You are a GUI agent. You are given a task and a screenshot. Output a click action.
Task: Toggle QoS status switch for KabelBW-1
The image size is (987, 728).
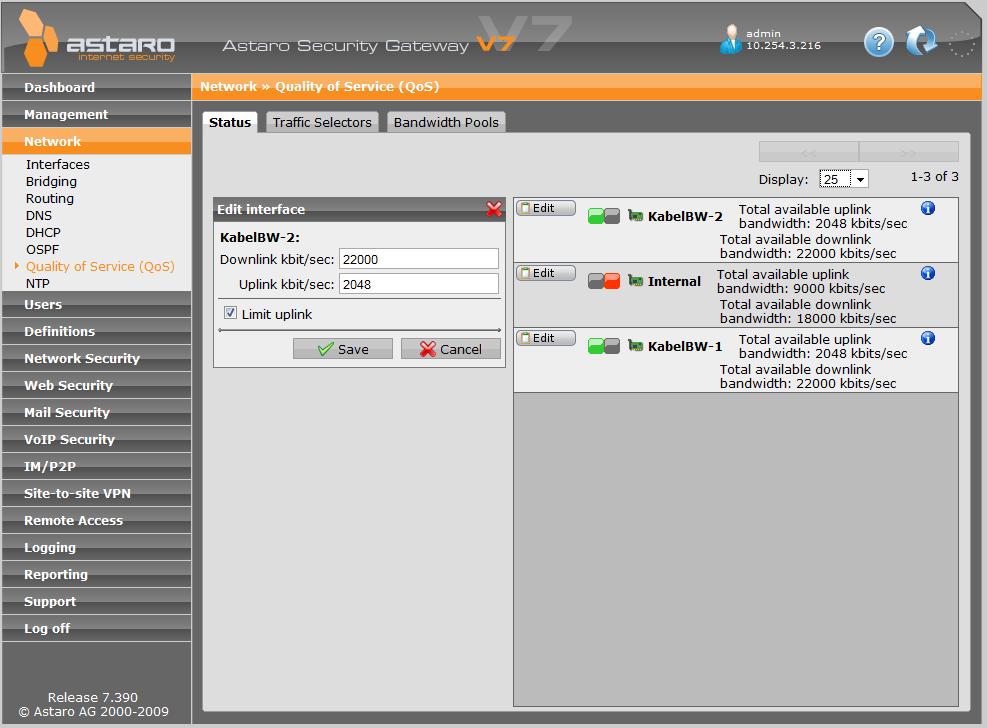pyautogui.click(x=604, y=346)
